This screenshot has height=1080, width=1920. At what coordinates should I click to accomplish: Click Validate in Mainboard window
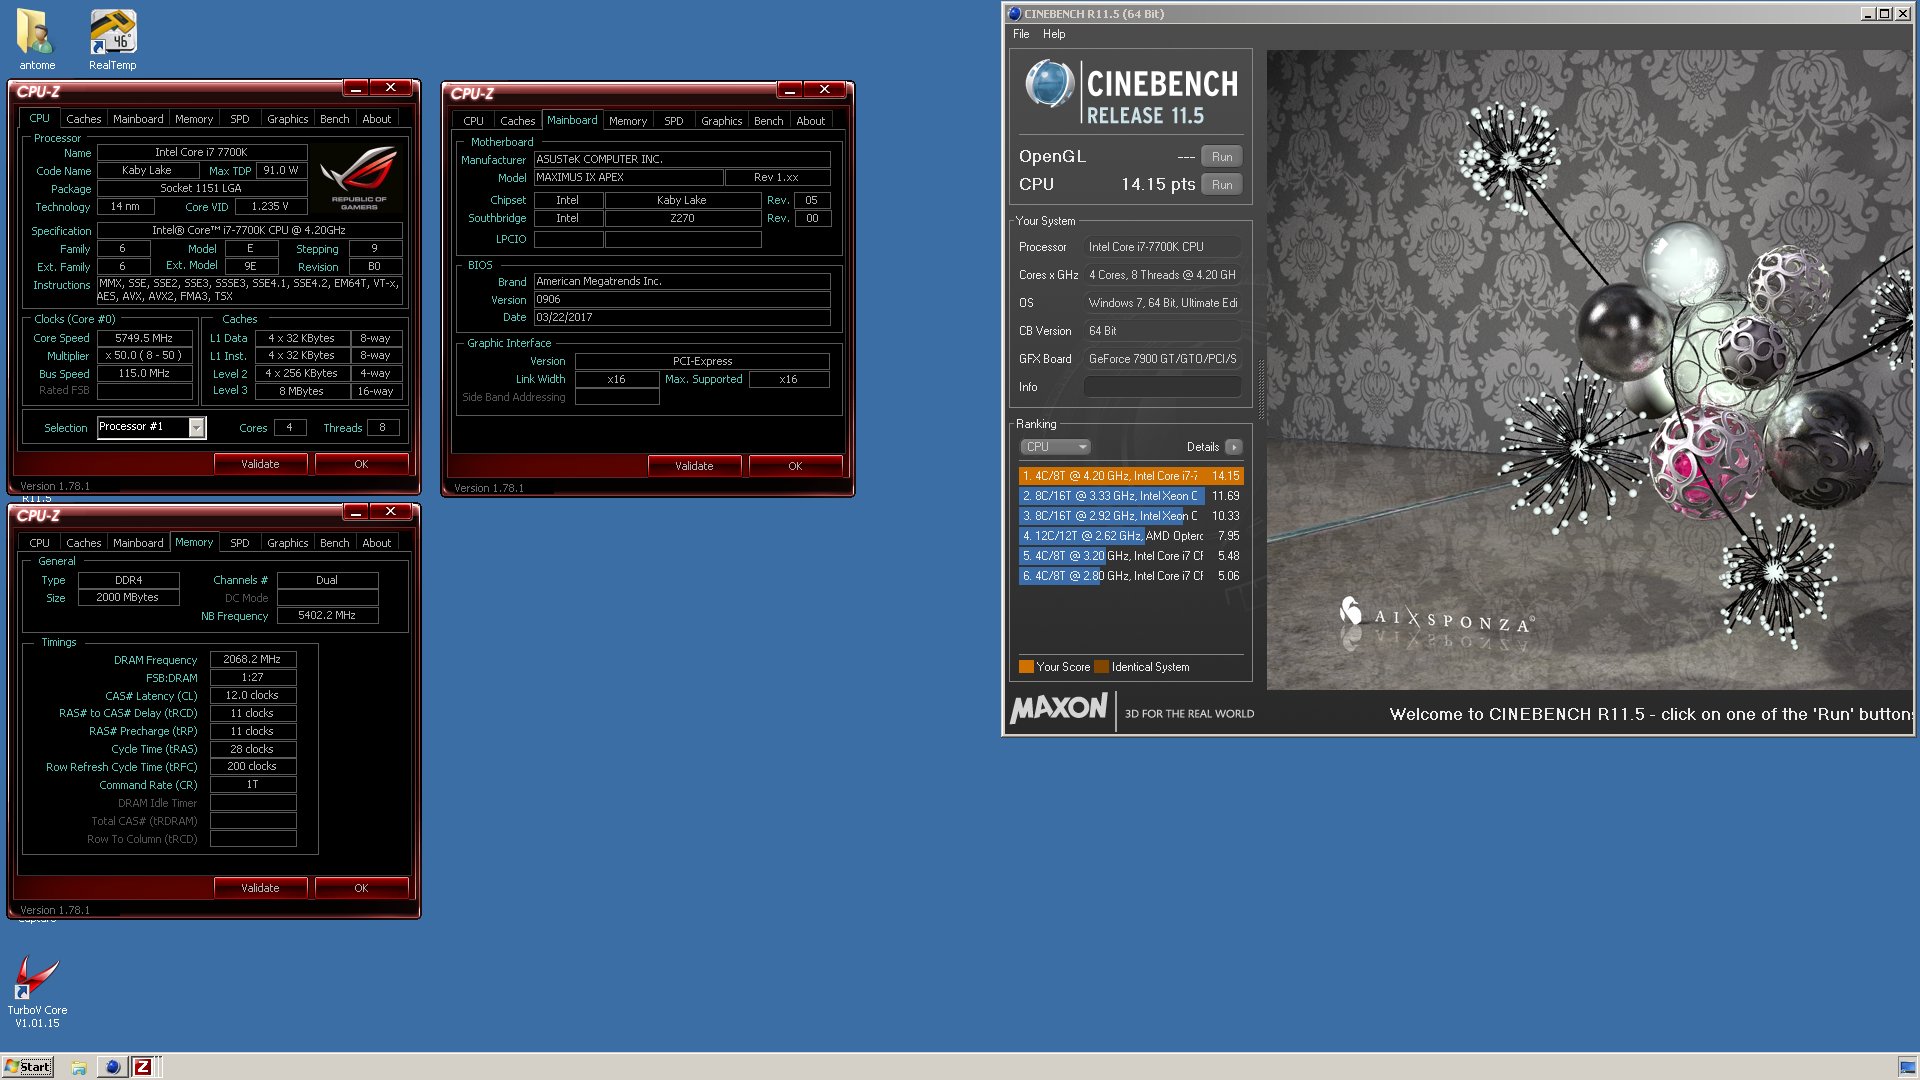(x=694, y=466)
